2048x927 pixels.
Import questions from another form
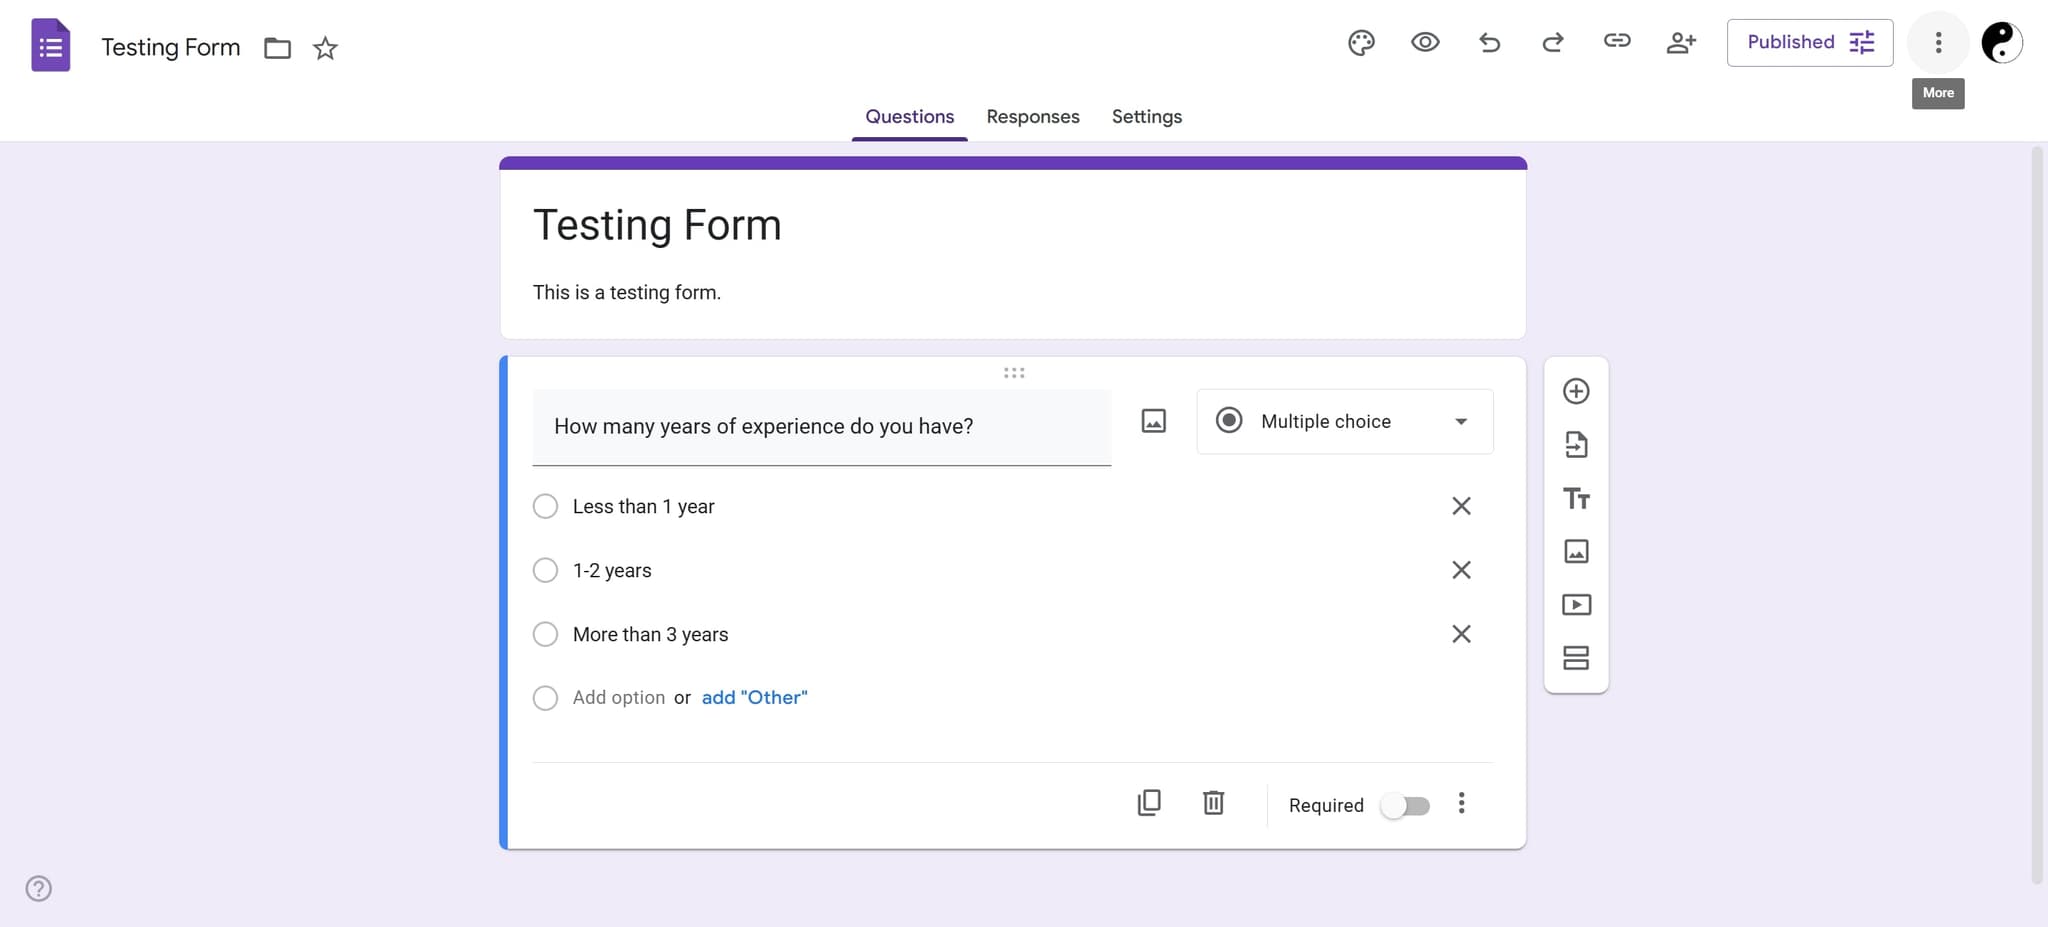click(1576, 445)
